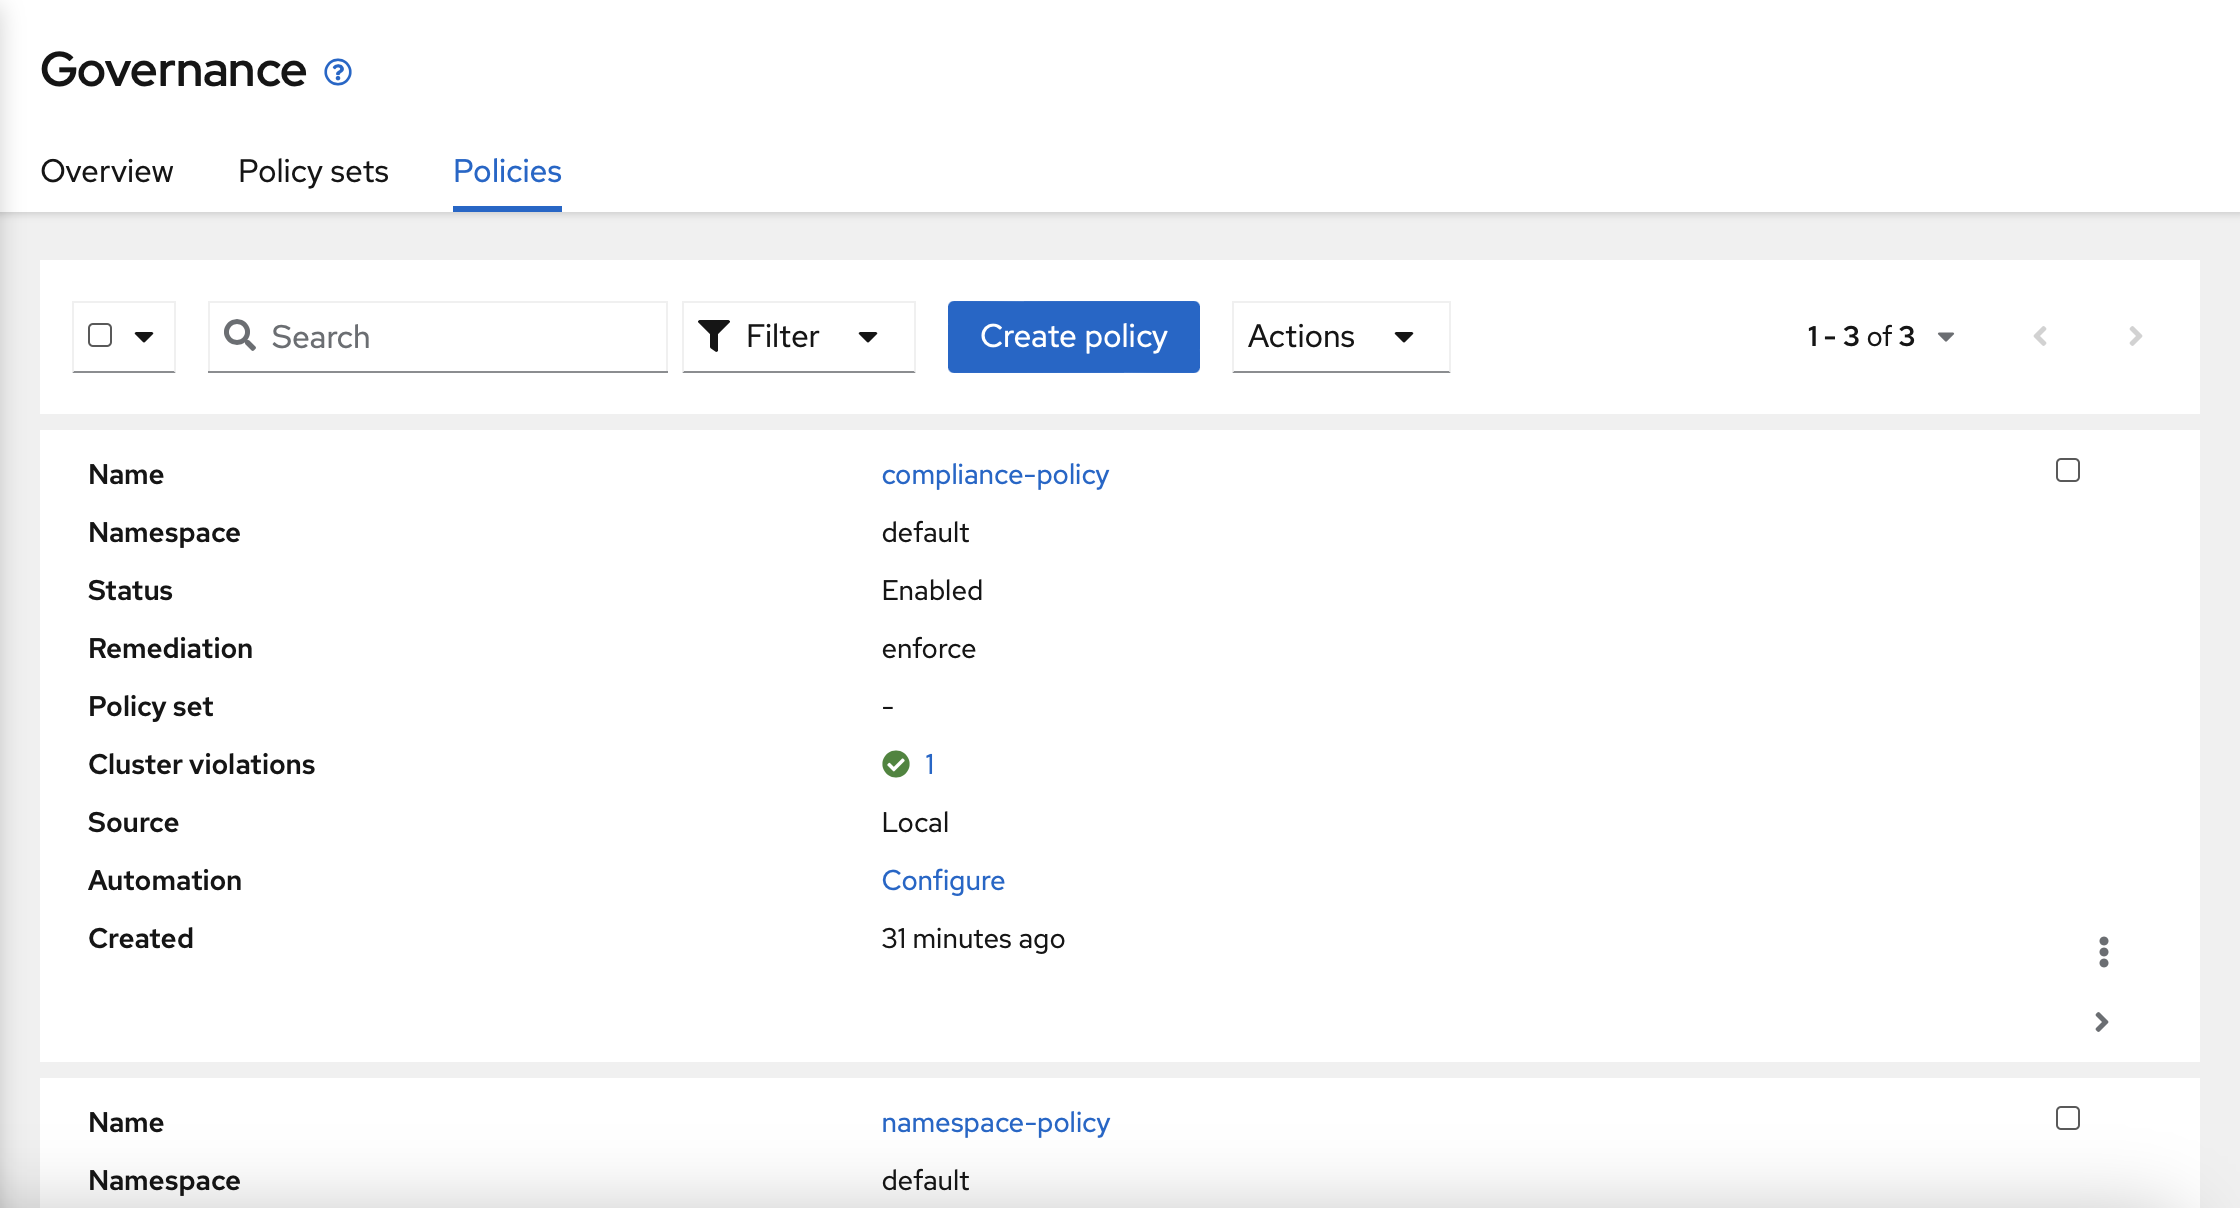
Task: Toggle the top-left select-all checkbox
Action: (100, 335)
